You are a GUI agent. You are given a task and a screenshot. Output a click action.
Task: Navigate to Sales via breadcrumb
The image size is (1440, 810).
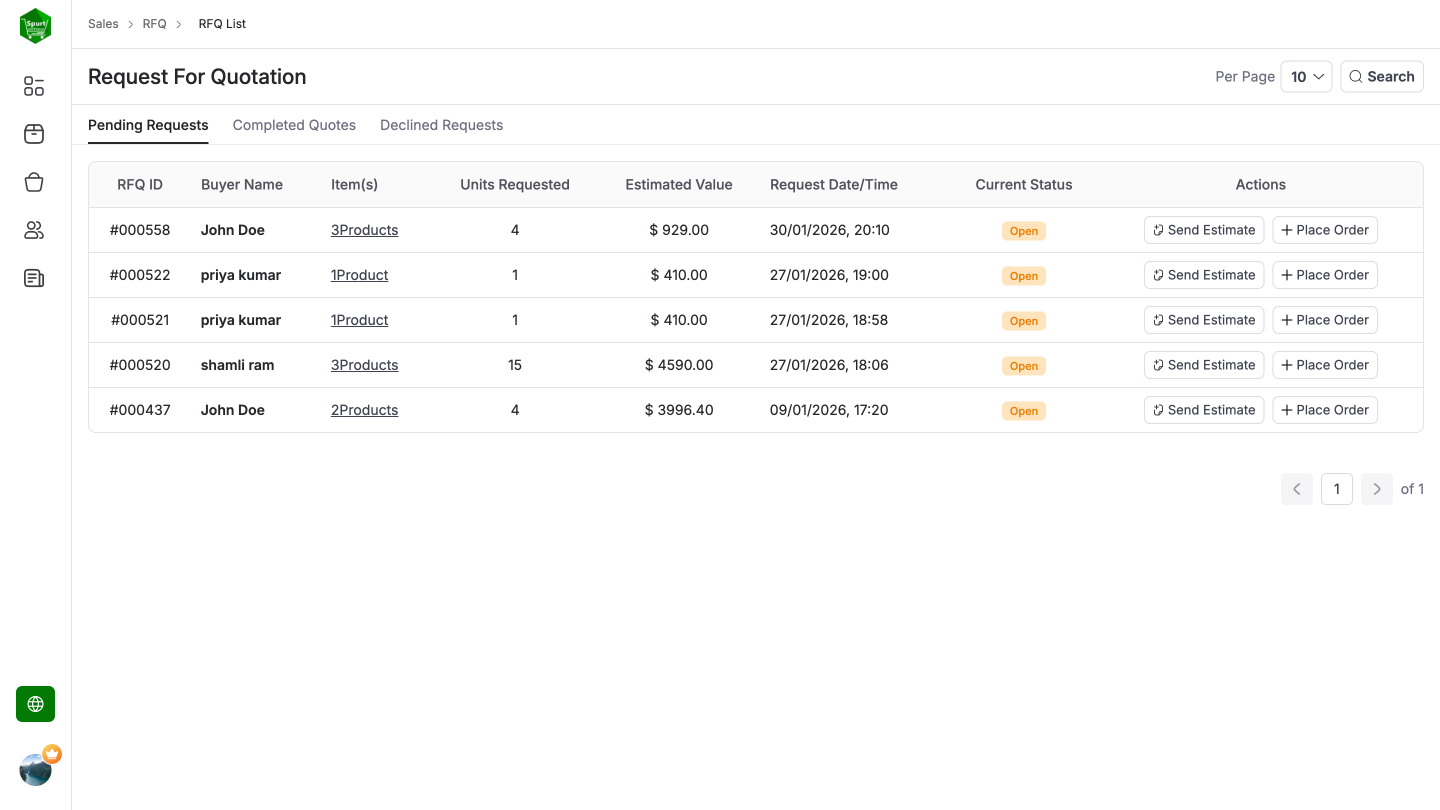click(103, 23)
